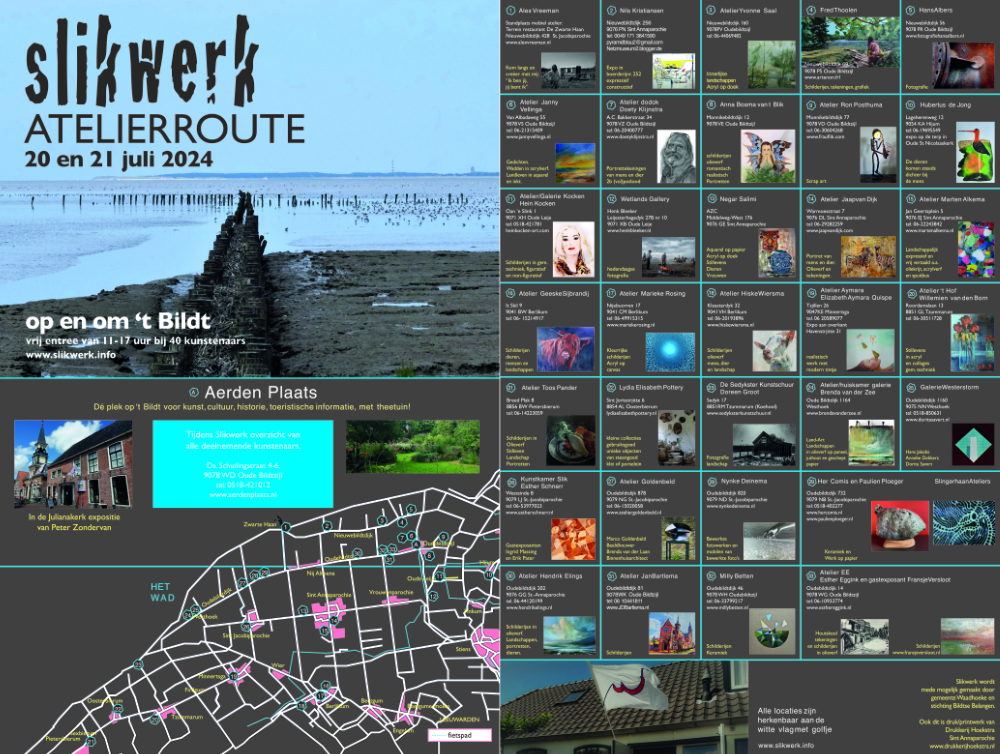Screen dimensions: 1000x754
Task: Click the number 9 circle beside Atelier Ron Posthuma
Action: pyautogui.click(x=811, y=105)
